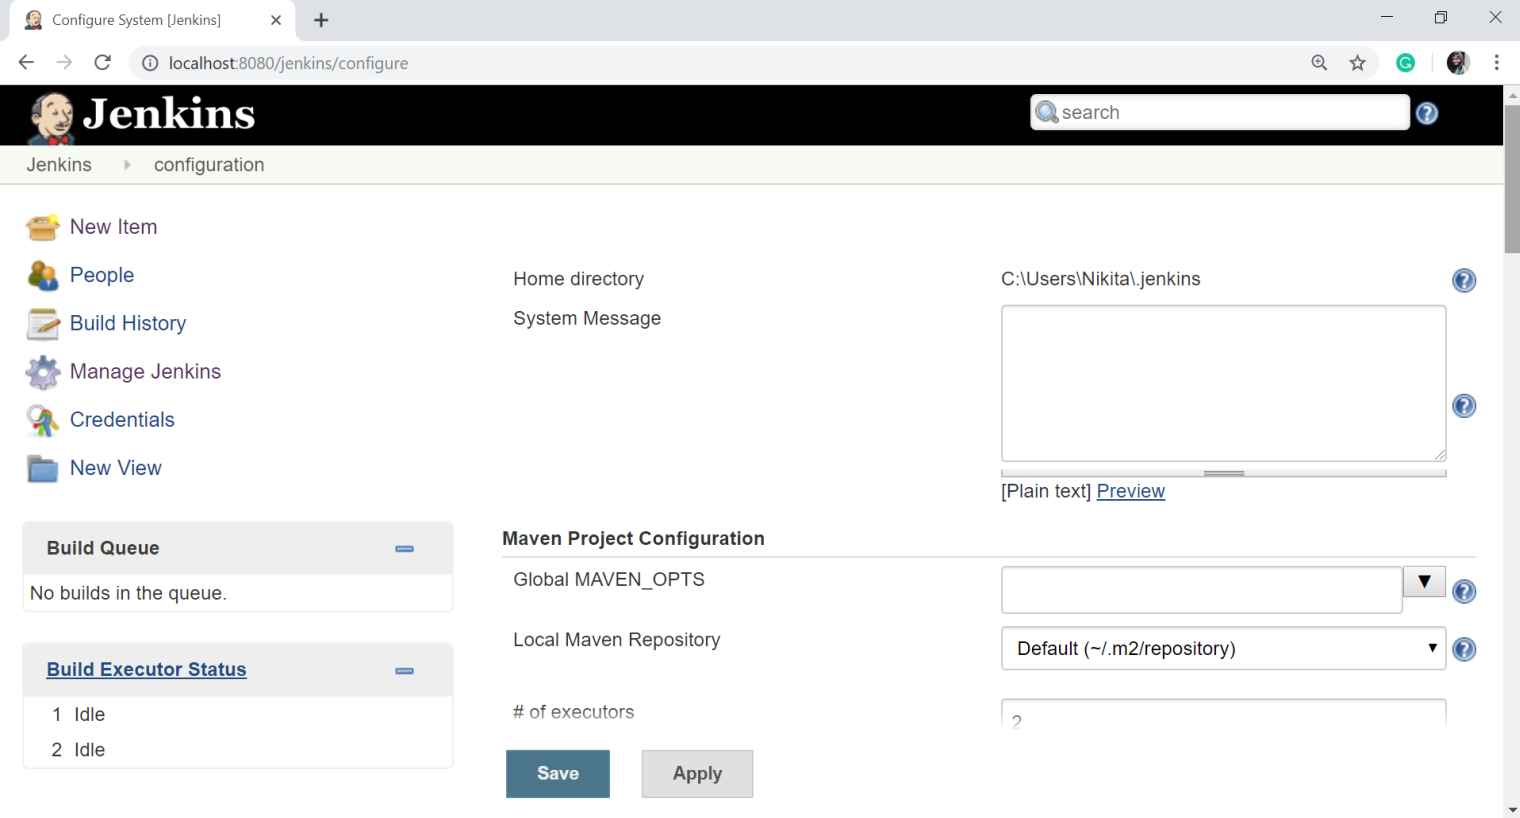This screenshot has width=1520, height=818.
Task: Click the New Item box icon
Action: pyautogui.click(x=42, y=227)
